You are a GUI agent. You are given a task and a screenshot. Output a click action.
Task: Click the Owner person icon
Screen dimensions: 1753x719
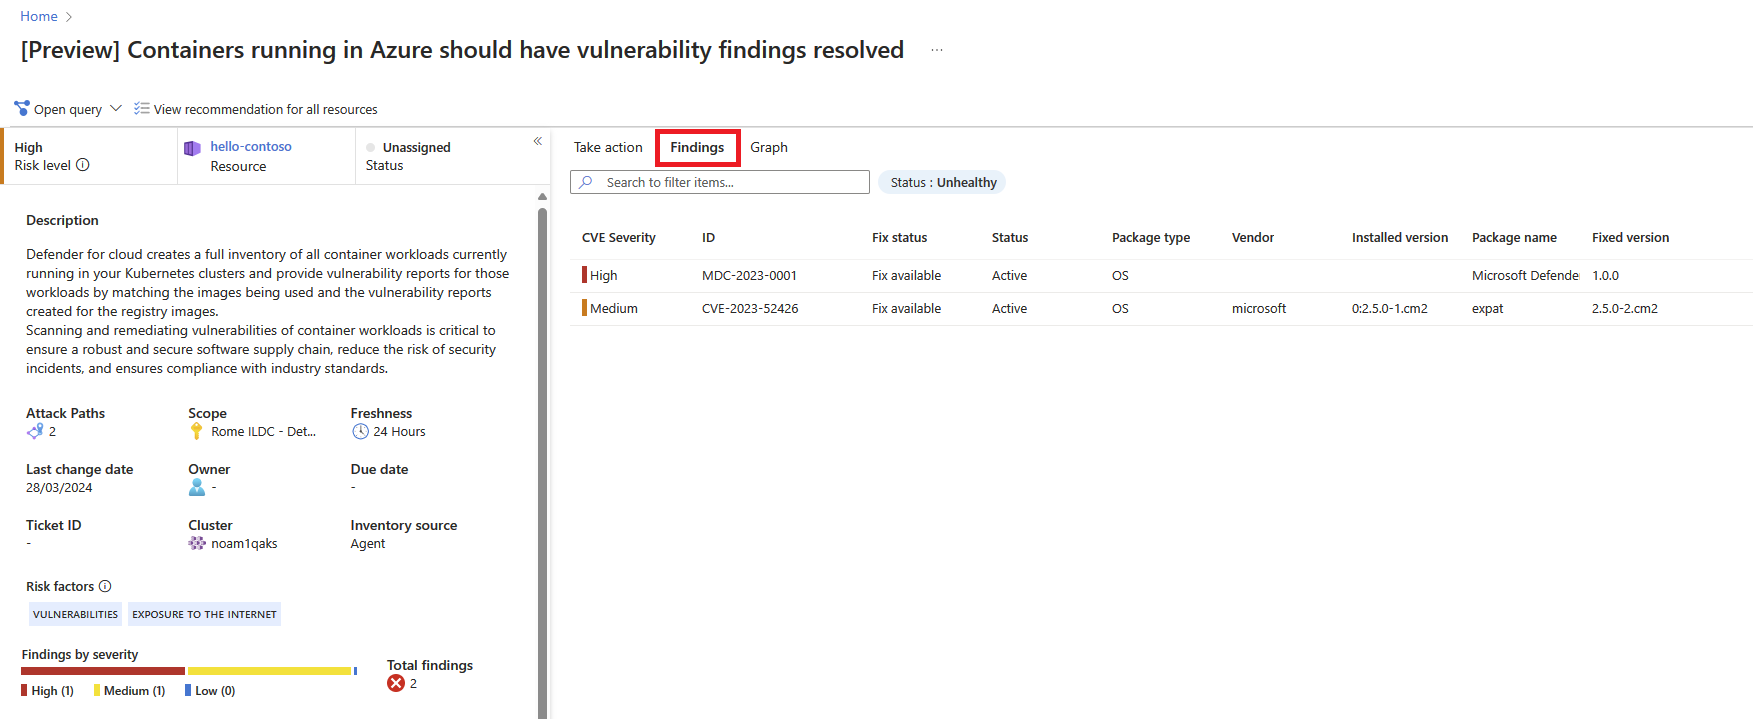tap(197, 487)
